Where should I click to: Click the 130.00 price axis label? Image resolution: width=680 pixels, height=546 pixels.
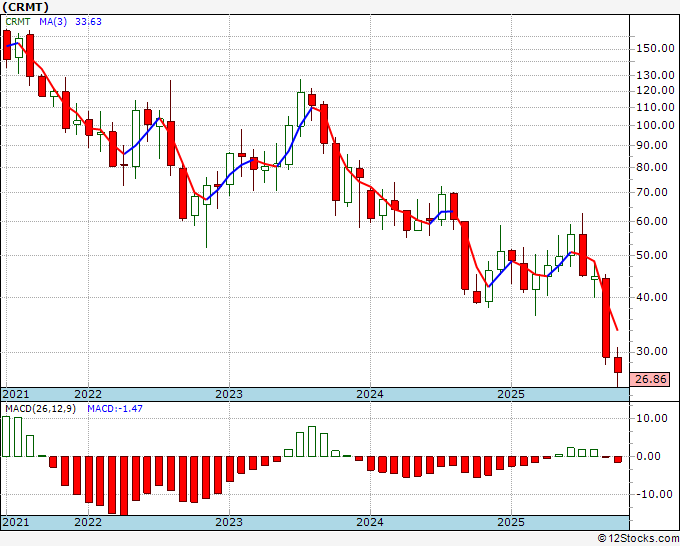[655, 75]
